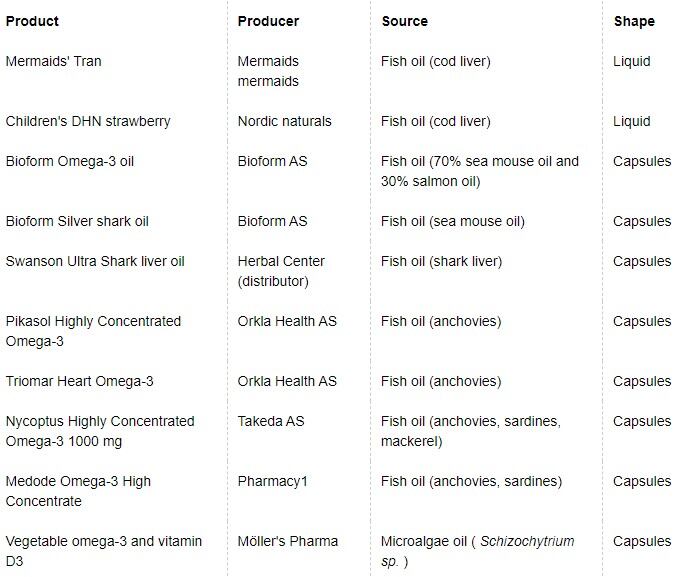Click Bioform Omega-3 oil product entry
This screenshot has width=681, height=577.
pyautogui.click(x=69, y=161)
